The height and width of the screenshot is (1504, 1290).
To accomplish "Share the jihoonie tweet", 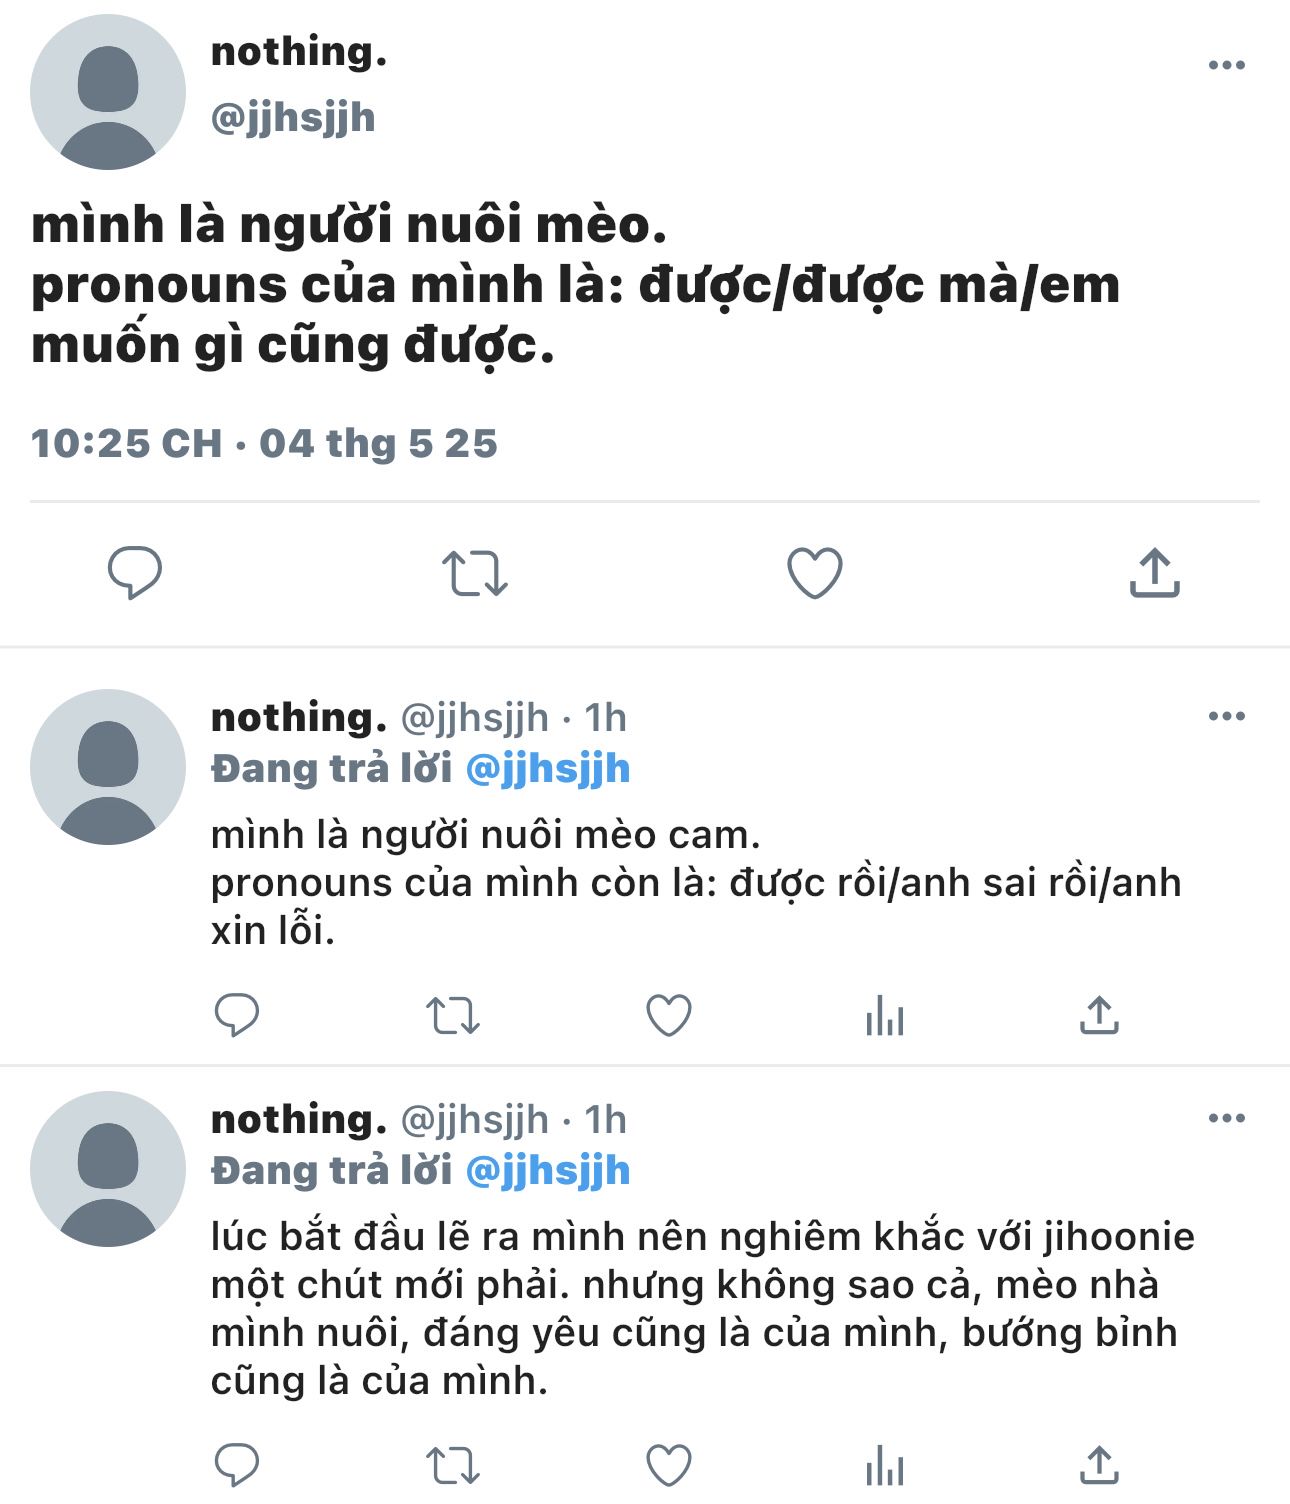I will (x=1099, y=1466).
